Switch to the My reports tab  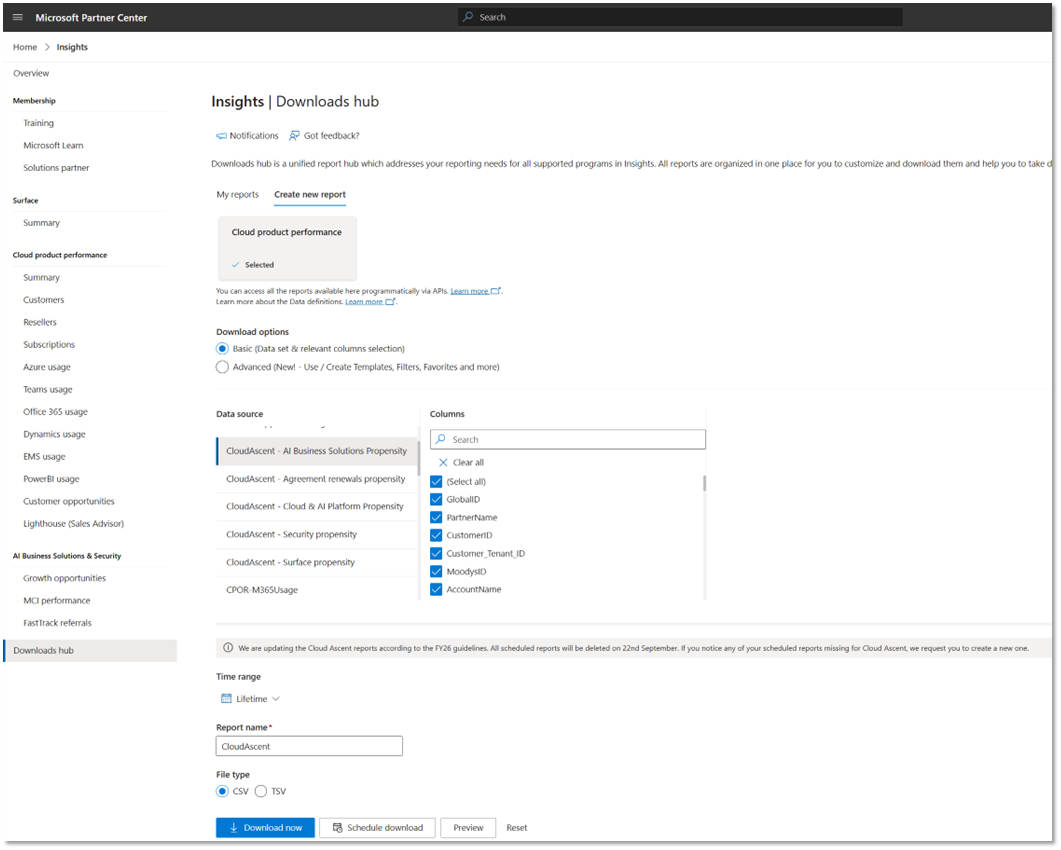coord(238,195)
